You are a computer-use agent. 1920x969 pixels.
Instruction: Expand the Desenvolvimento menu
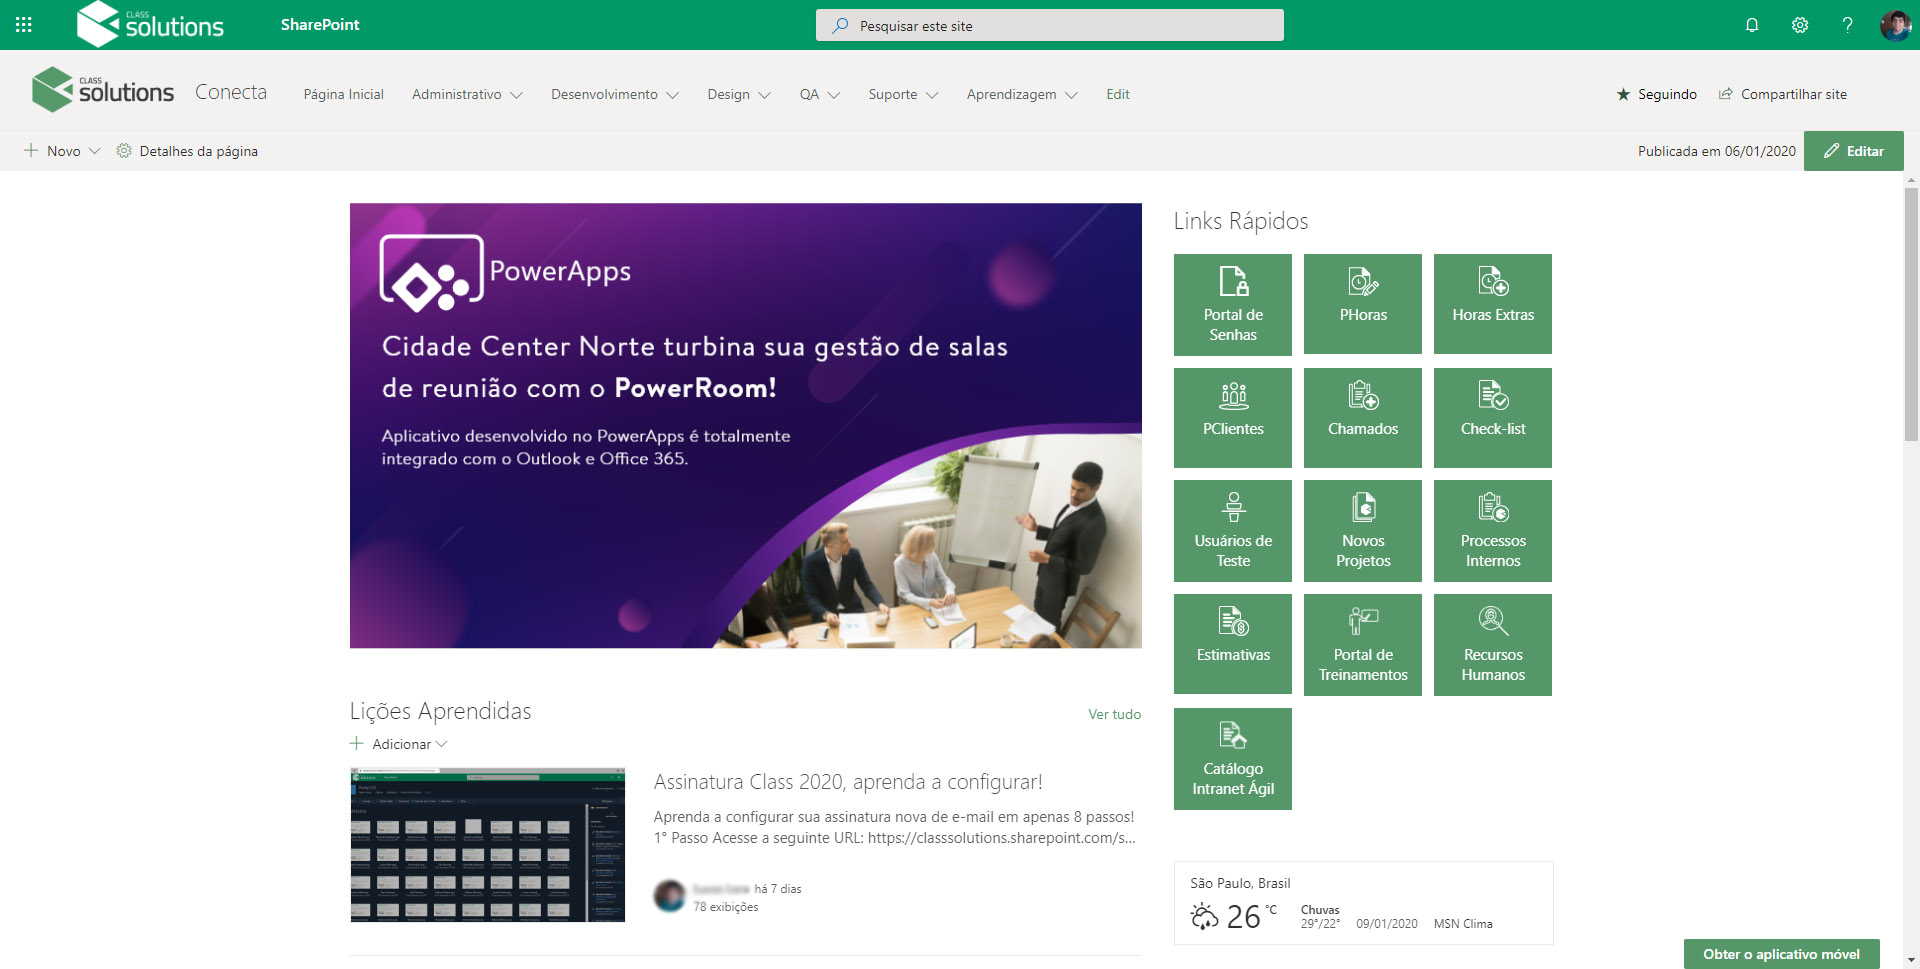tap(614, 94)
